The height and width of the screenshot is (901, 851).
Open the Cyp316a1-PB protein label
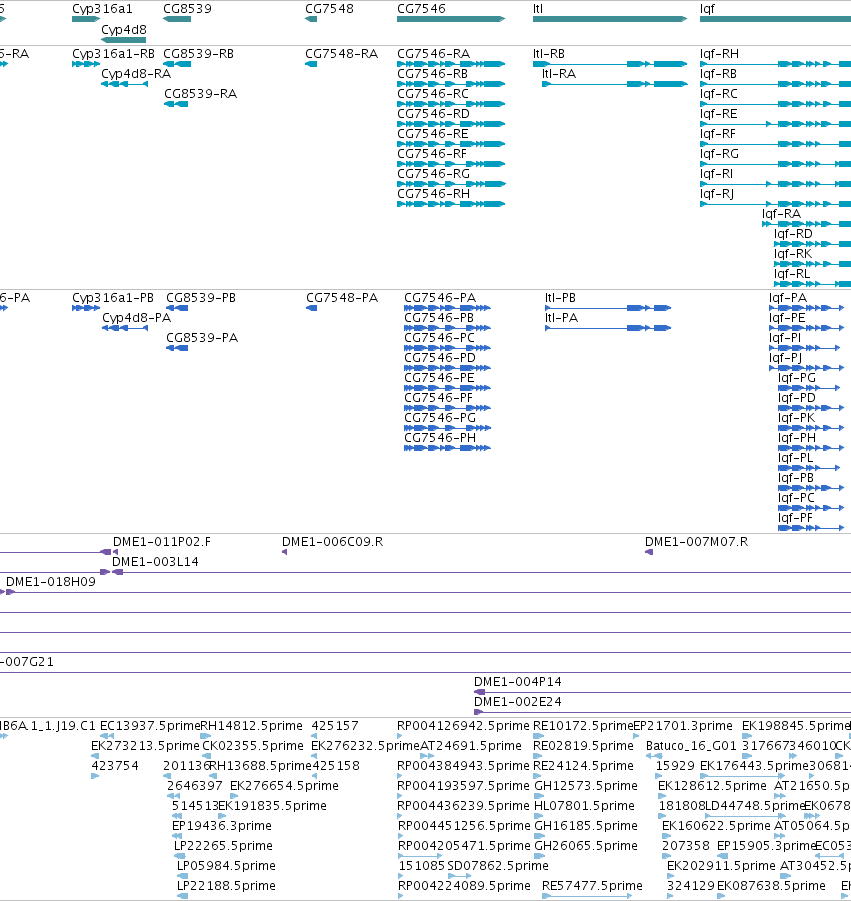[x=113, y=298]
